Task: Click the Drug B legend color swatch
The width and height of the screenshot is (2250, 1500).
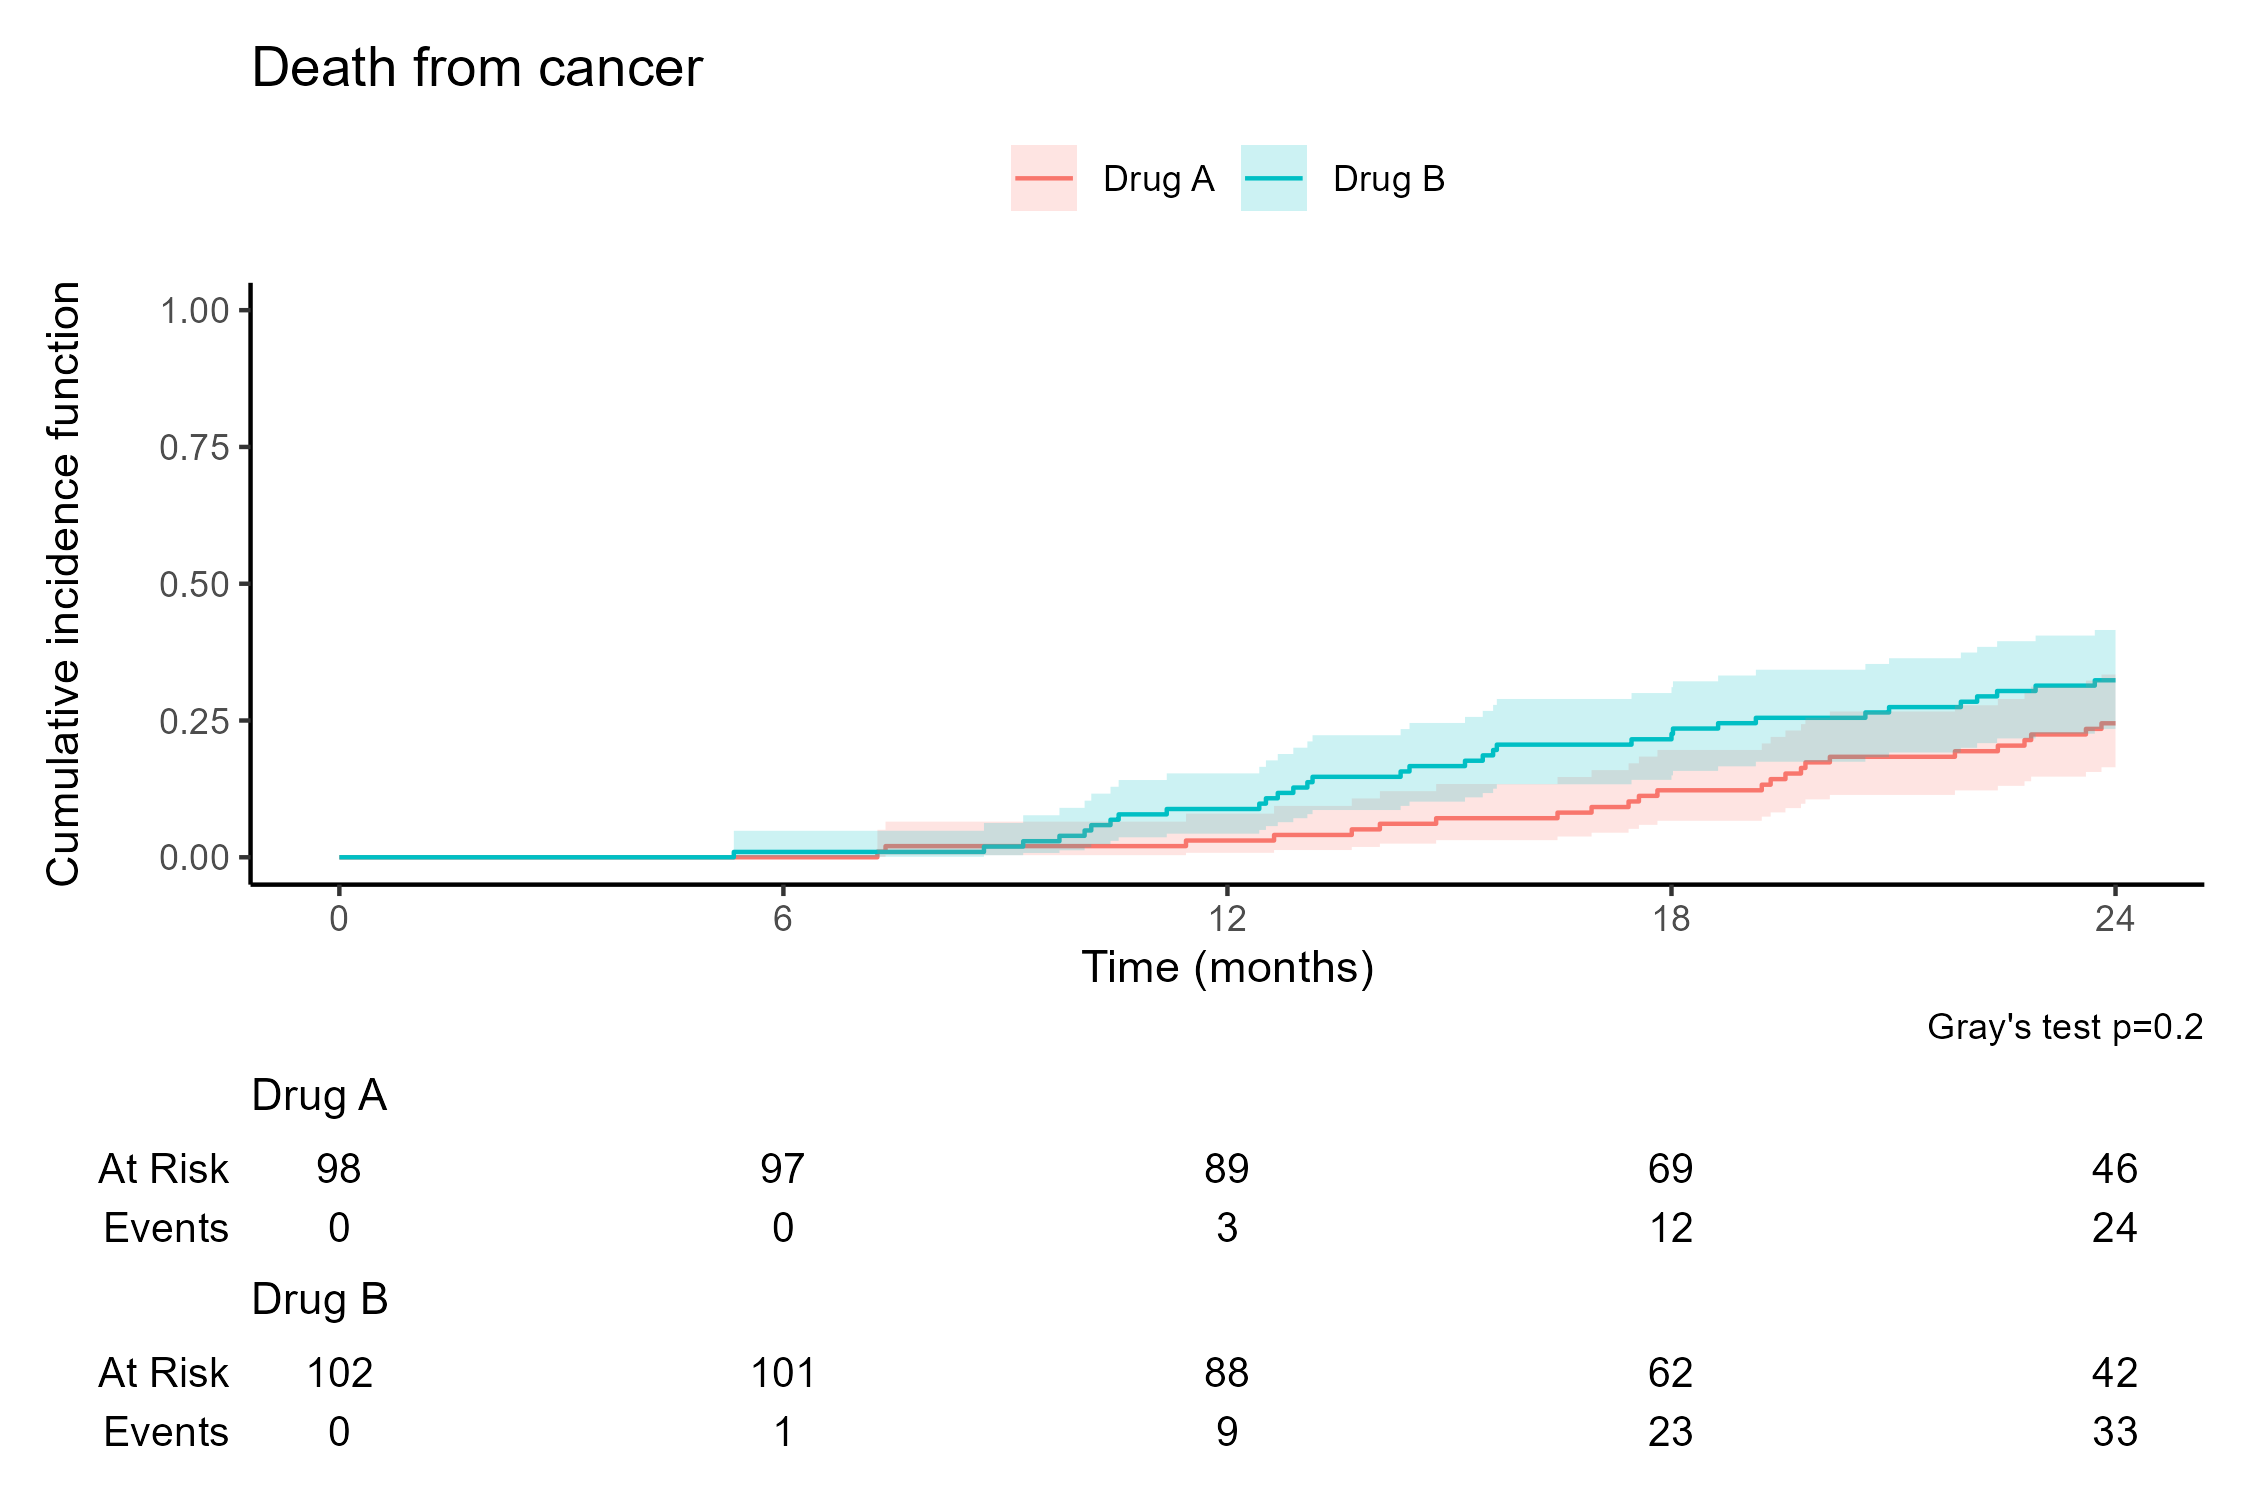Action: [1273, 178]
